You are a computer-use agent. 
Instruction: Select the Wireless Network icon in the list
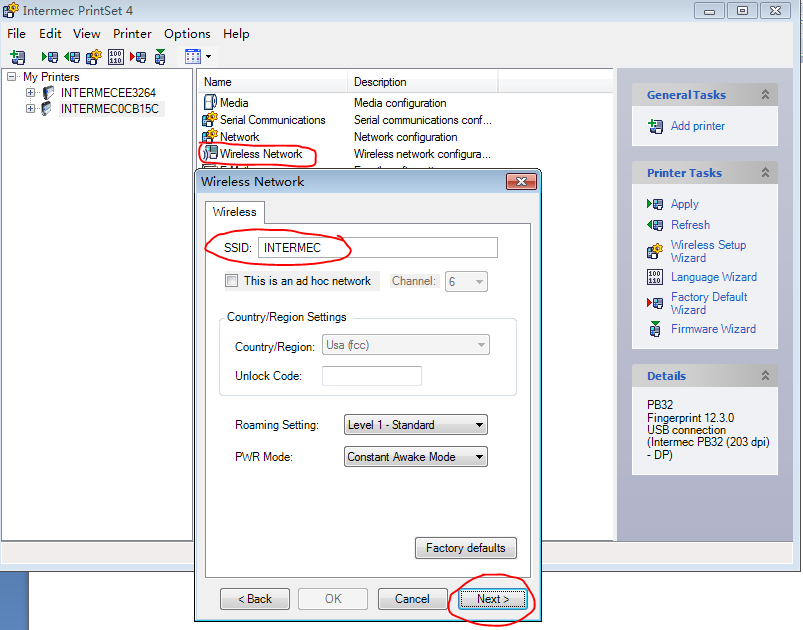[210, 154]
